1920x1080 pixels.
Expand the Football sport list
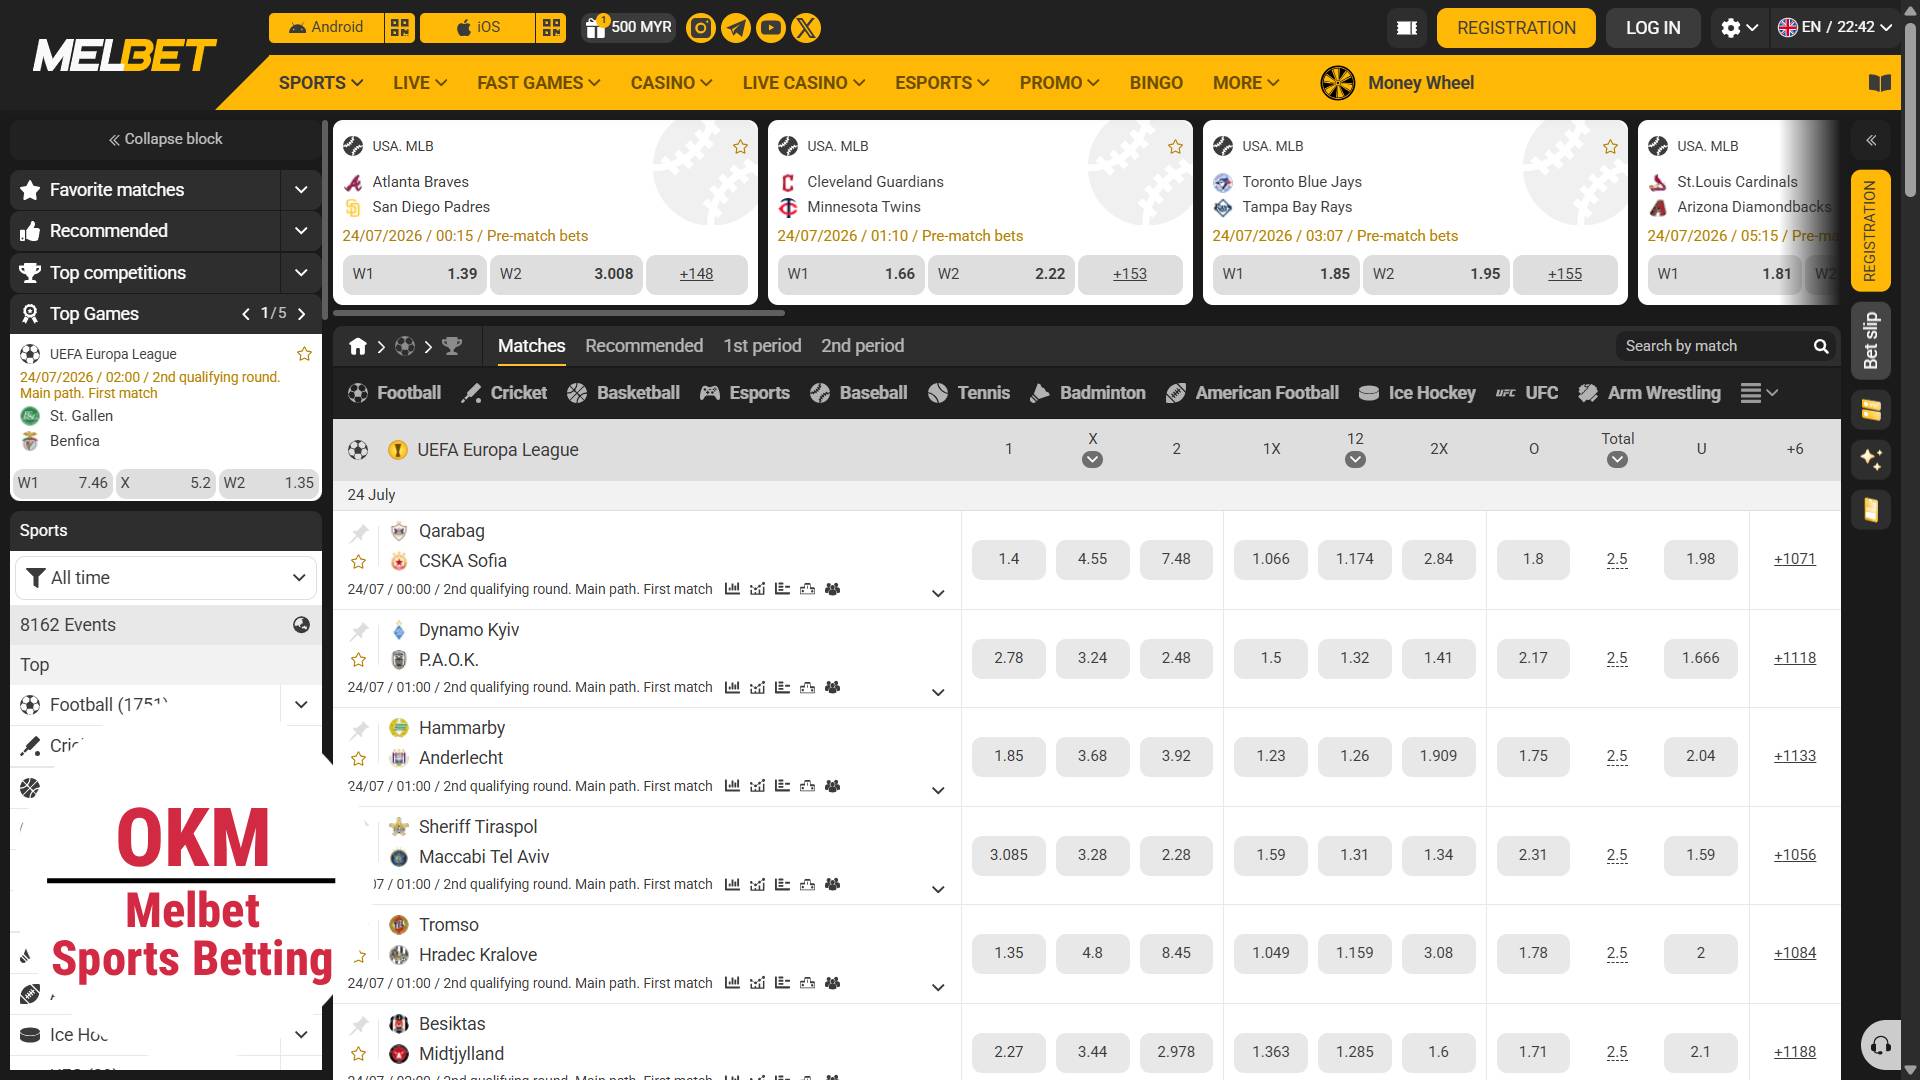(x=301, y=705)
